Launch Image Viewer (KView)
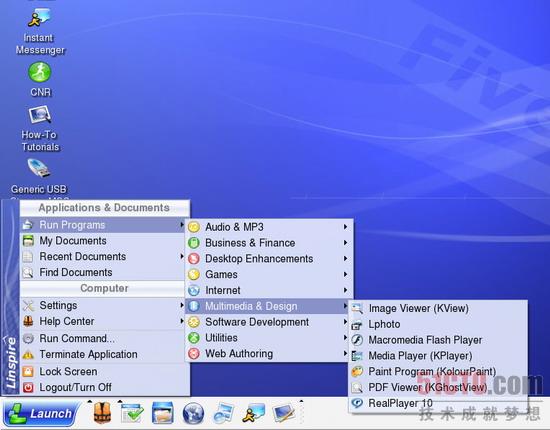 438,308
